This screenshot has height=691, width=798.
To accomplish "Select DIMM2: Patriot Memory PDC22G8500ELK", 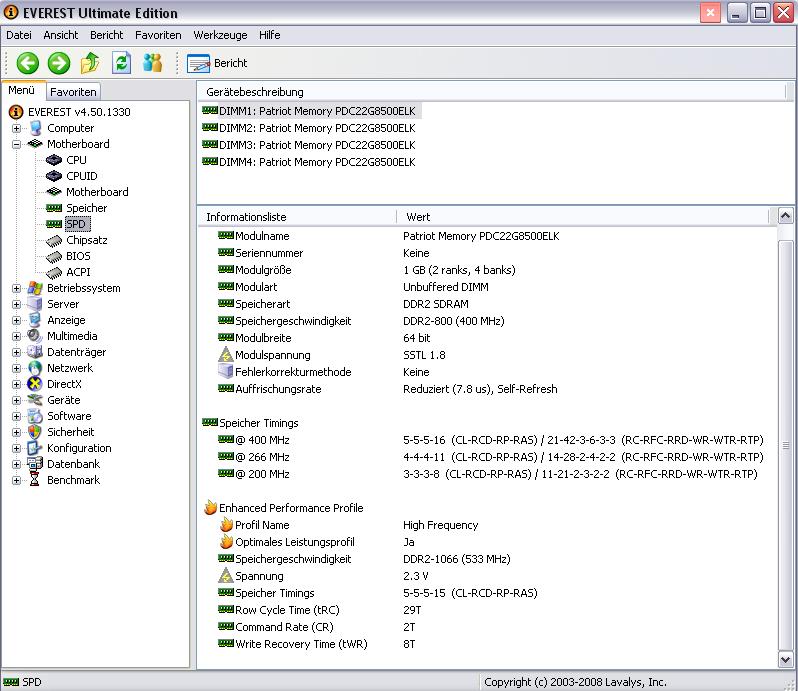I will tap(308, 128).
